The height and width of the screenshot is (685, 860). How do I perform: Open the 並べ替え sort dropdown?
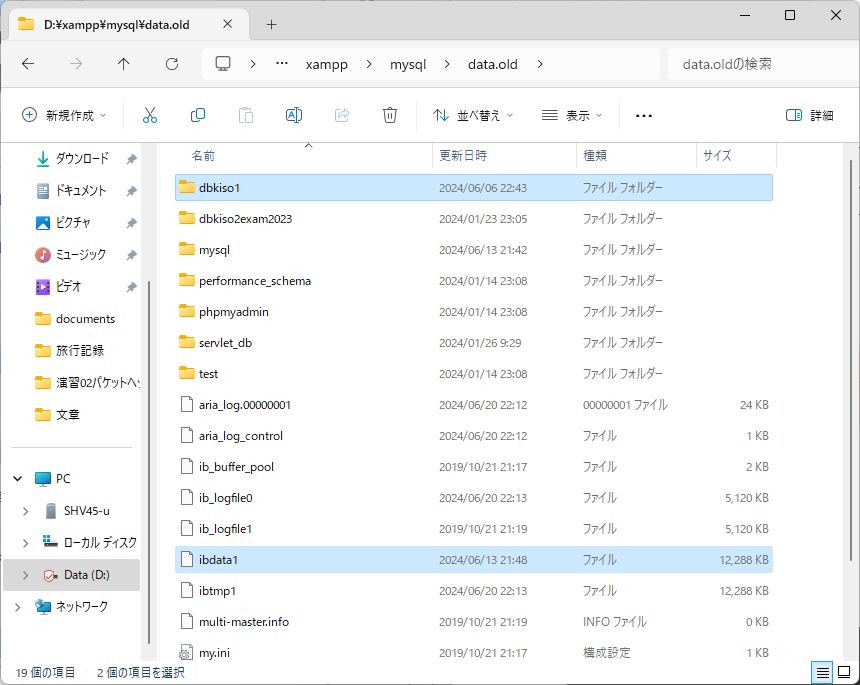point(473,115)
